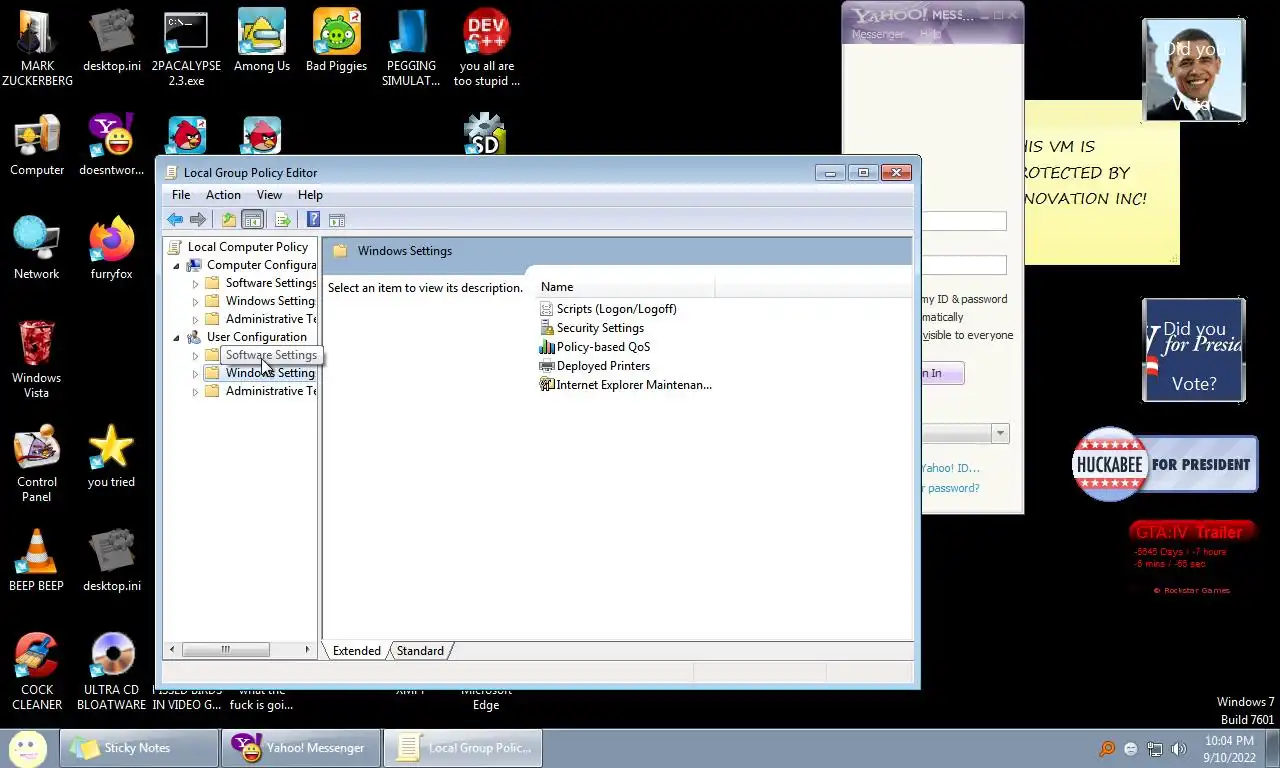The height and width of the screenshot is (768, 1280).
Task: Expand Software Settings under Computer Configuration
Action: (196, 284)
